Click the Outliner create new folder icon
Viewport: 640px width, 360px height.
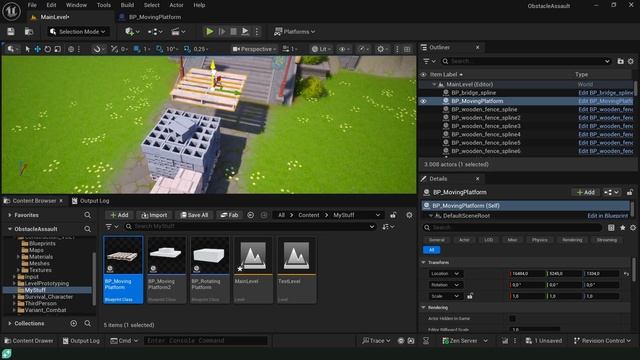tap(620, 61)
